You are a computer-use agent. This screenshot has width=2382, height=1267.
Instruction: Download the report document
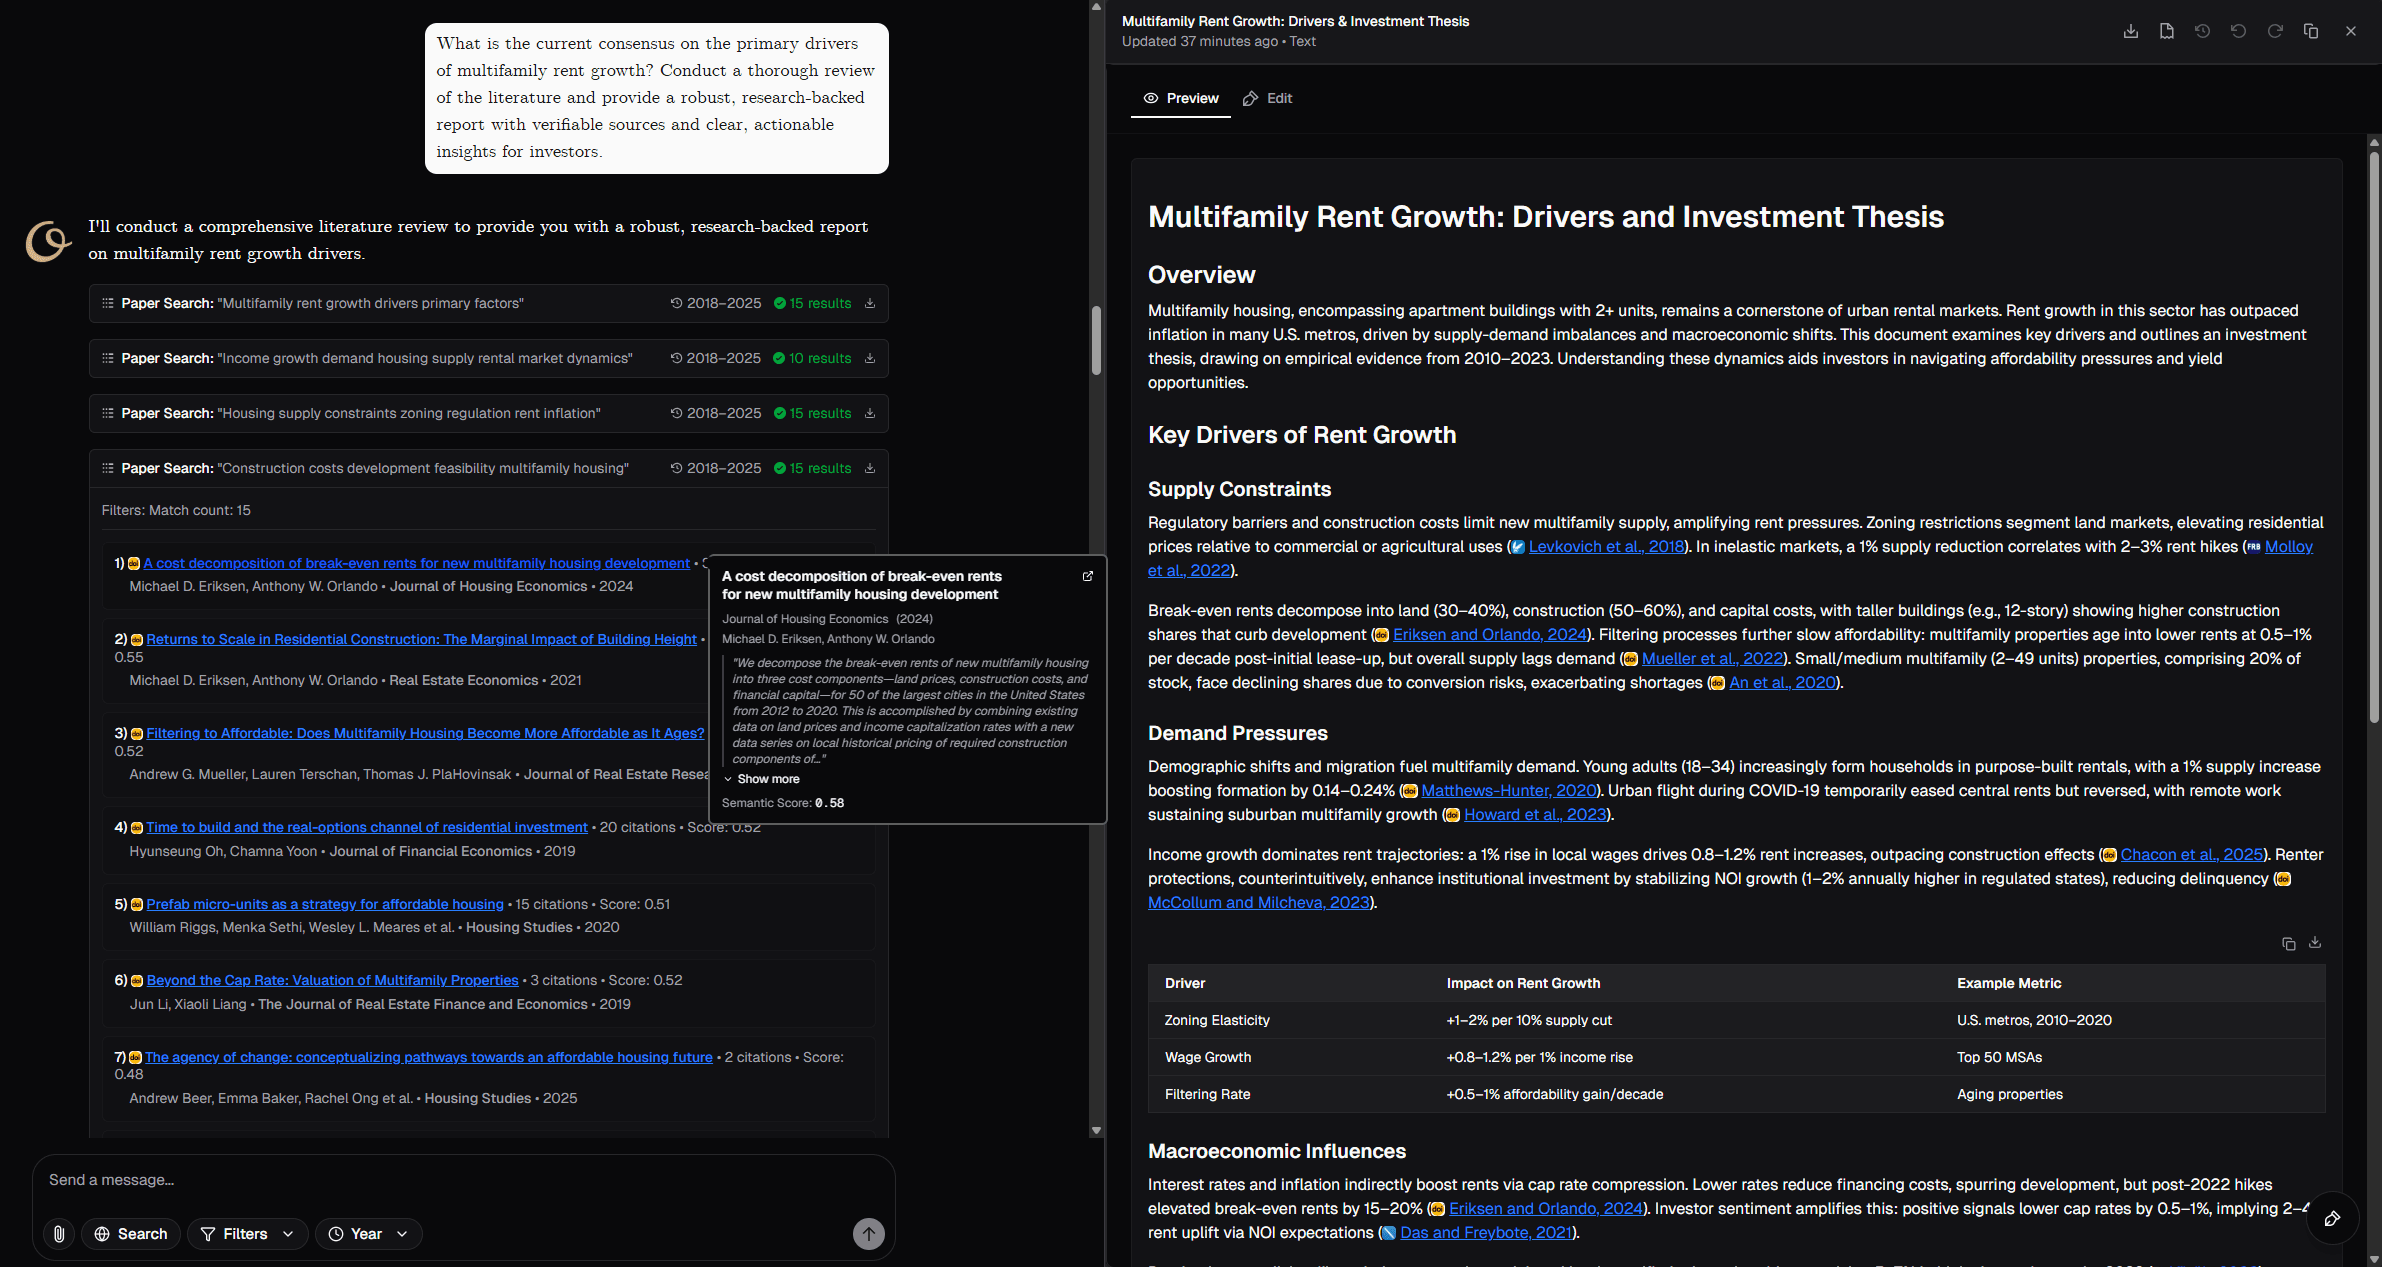tap(2130, 31)
